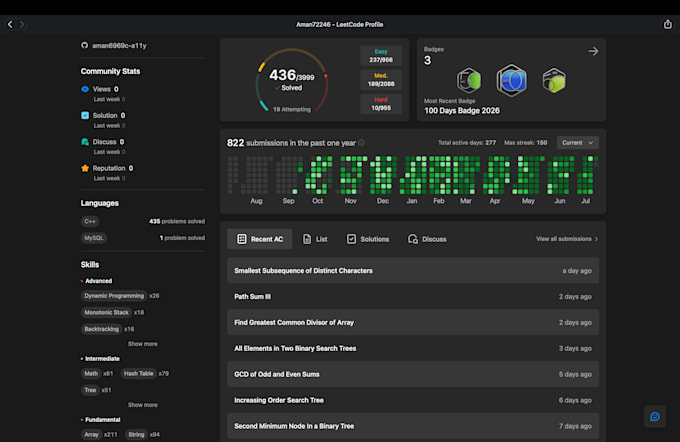Select the Tree skill tag

click(x=90, y=390)
